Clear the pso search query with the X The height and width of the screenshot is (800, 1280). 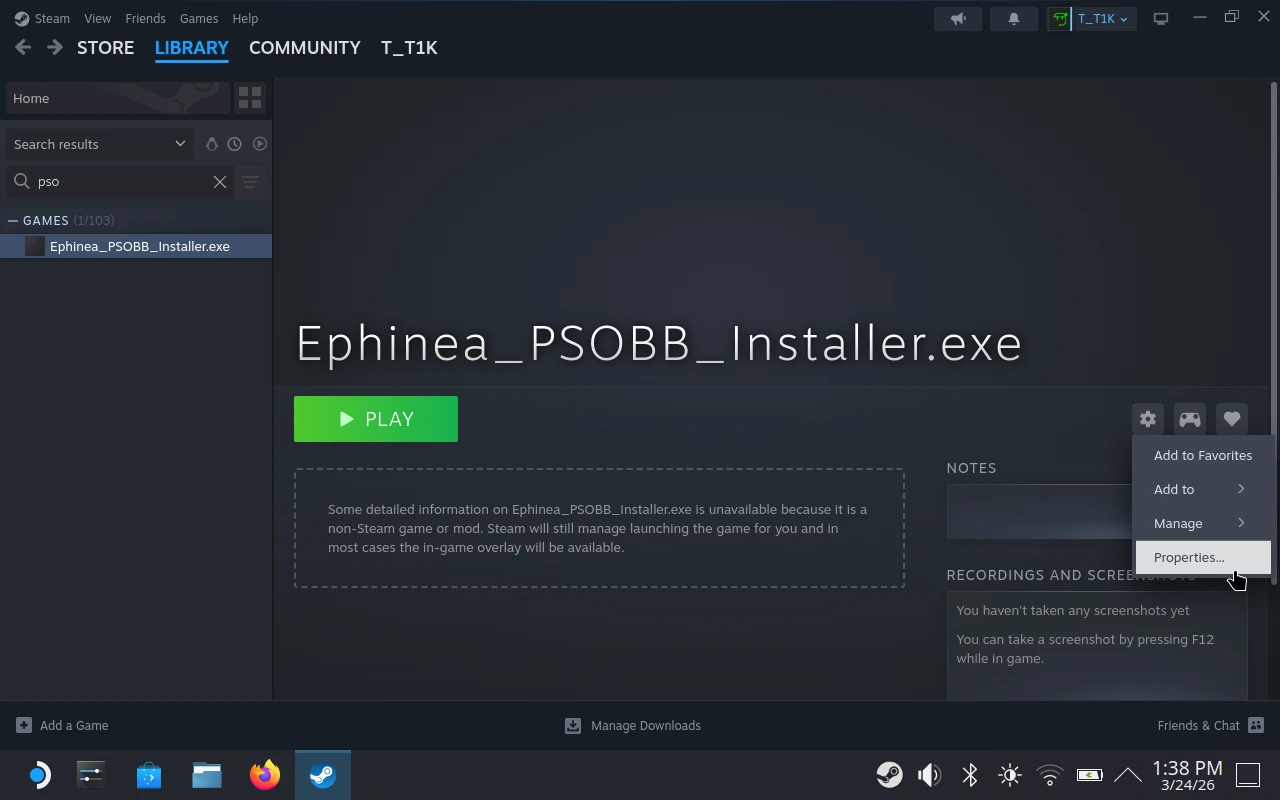(220, 182)
